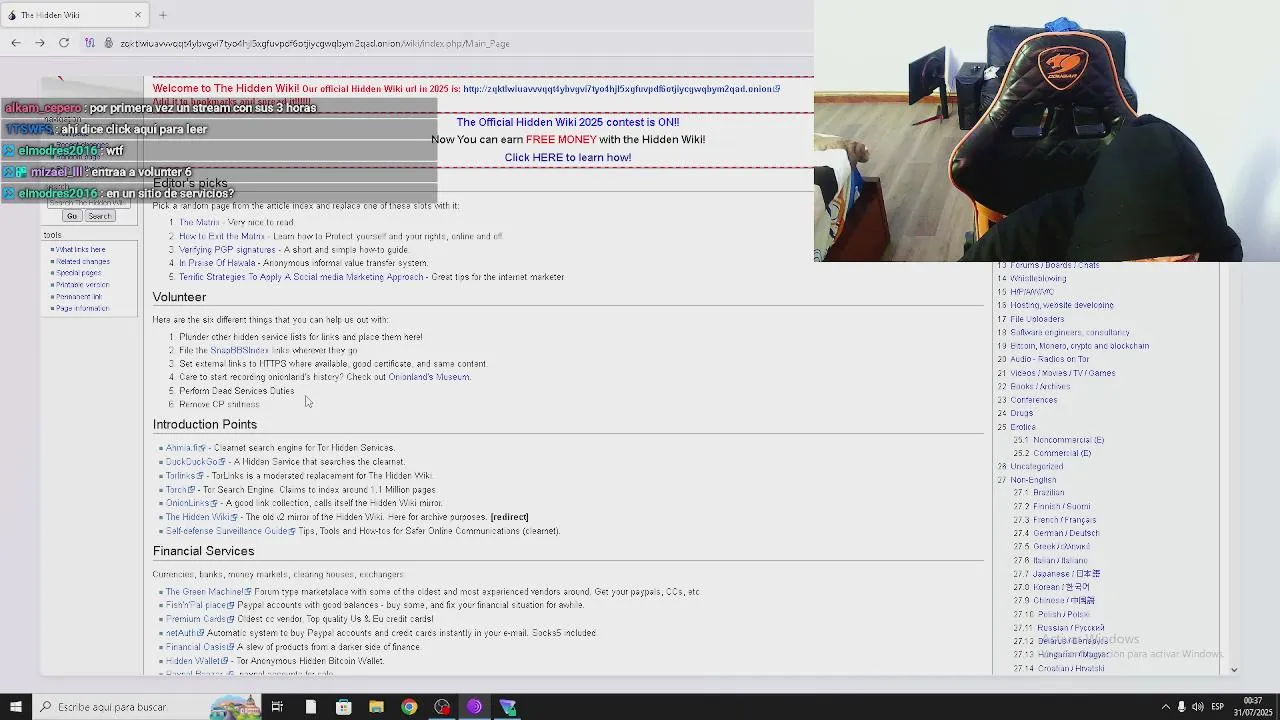Open Printable version link
This screenshot has width=1280, height=720.
[83, 285]
